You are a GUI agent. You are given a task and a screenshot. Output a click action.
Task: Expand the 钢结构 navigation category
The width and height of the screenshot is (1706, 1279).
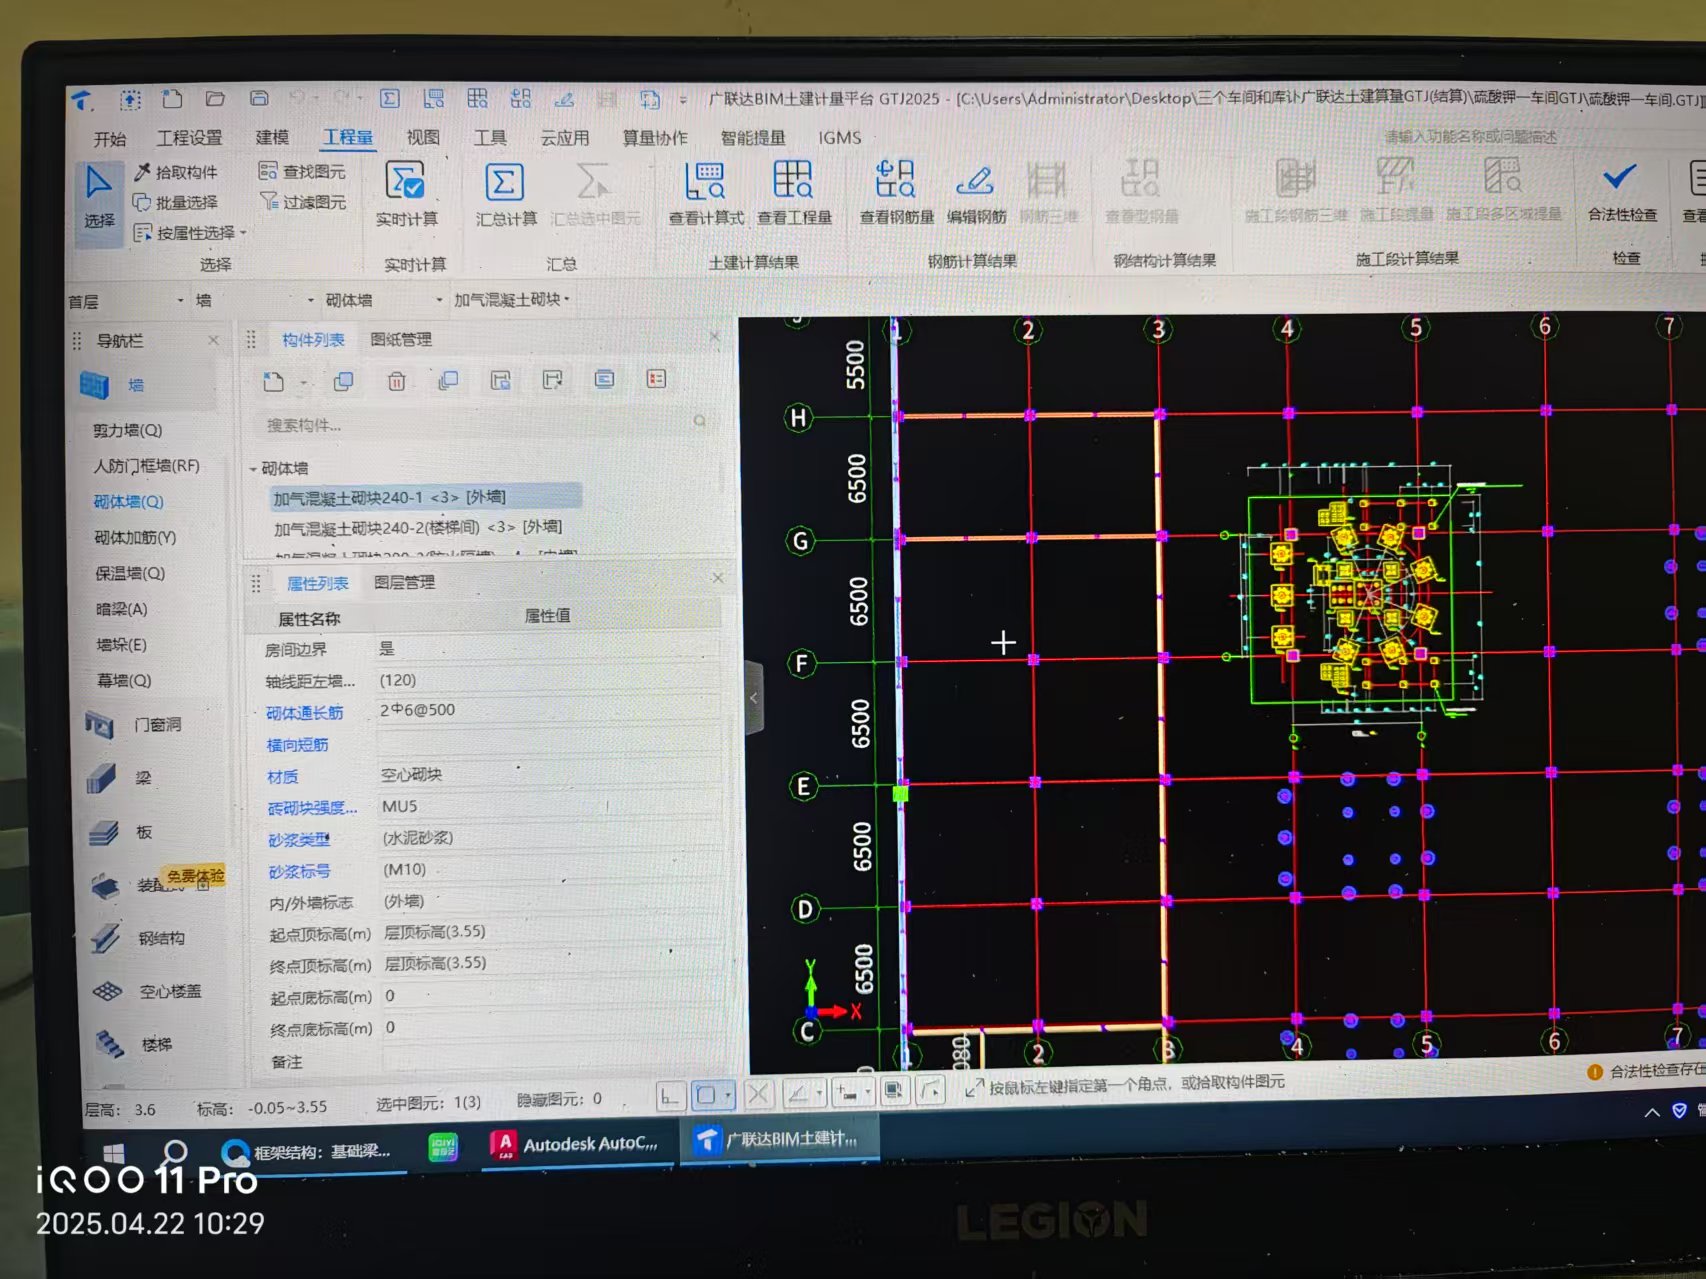(x=161, y=938)
